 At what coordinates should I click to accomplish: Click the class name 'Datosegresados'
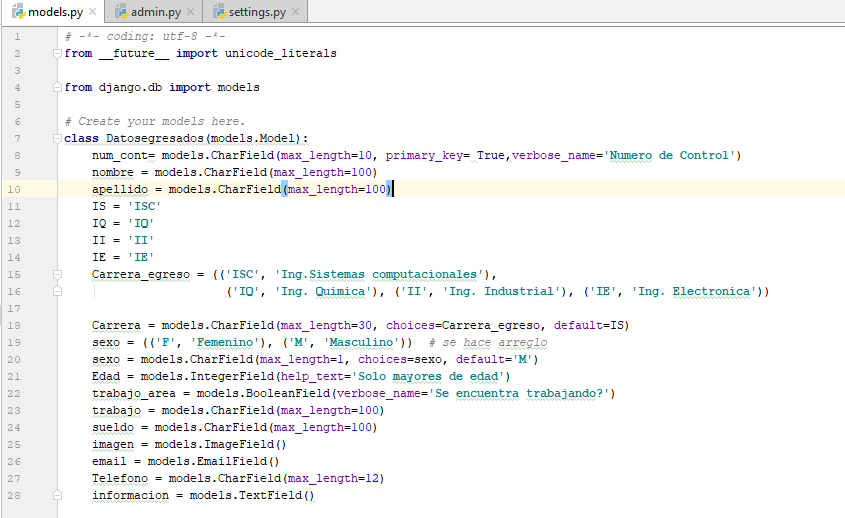(x=155, y=139)
